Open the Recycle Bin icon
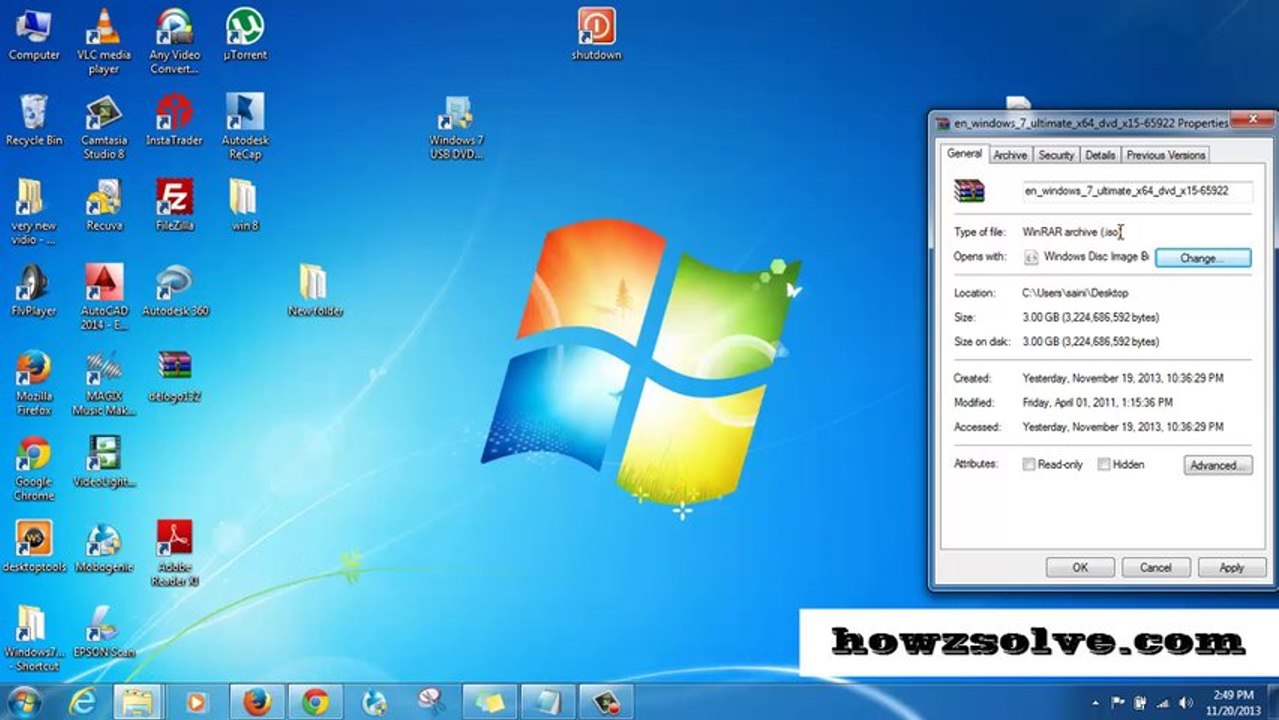This screenshot has width=1279, height=720. 34,119
